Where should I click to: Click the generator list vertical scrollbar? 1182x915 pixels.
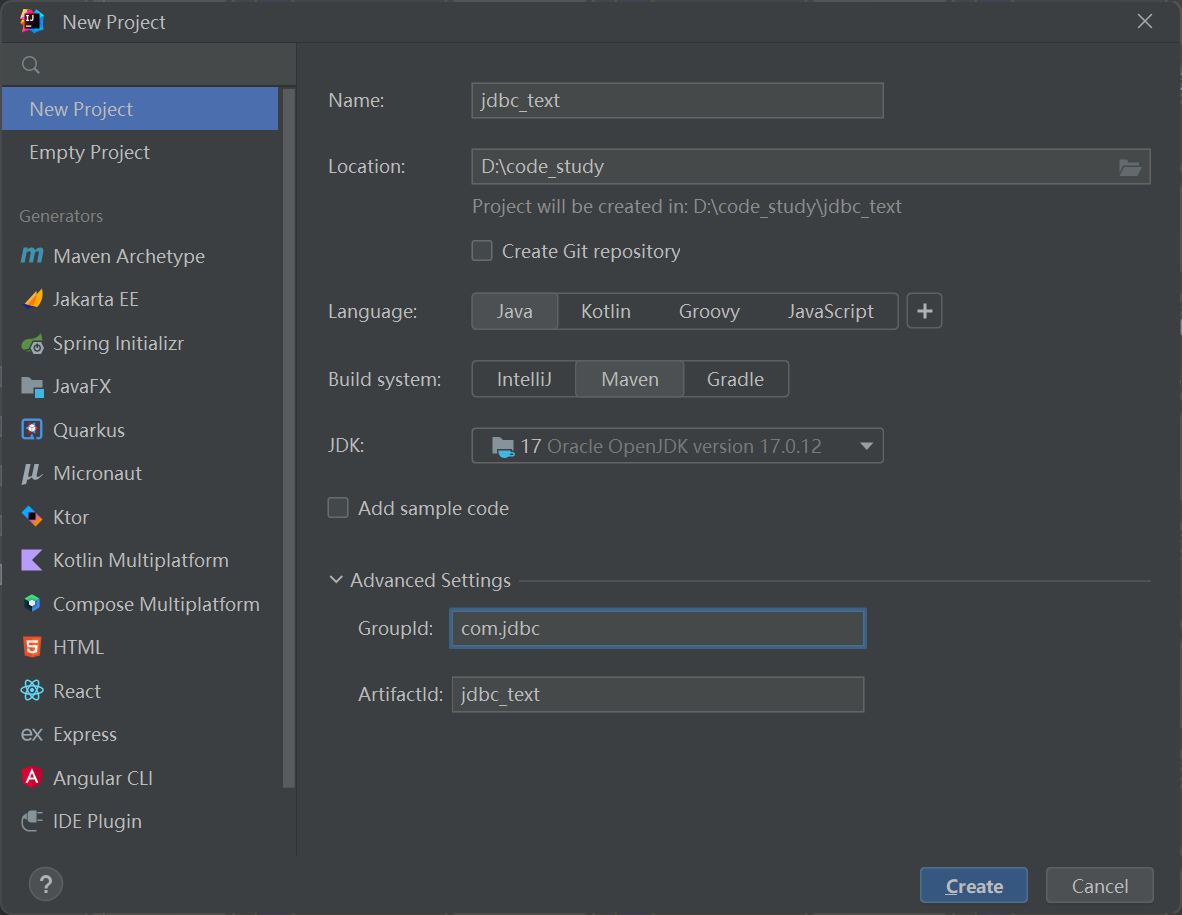click(x=289, y=437)
